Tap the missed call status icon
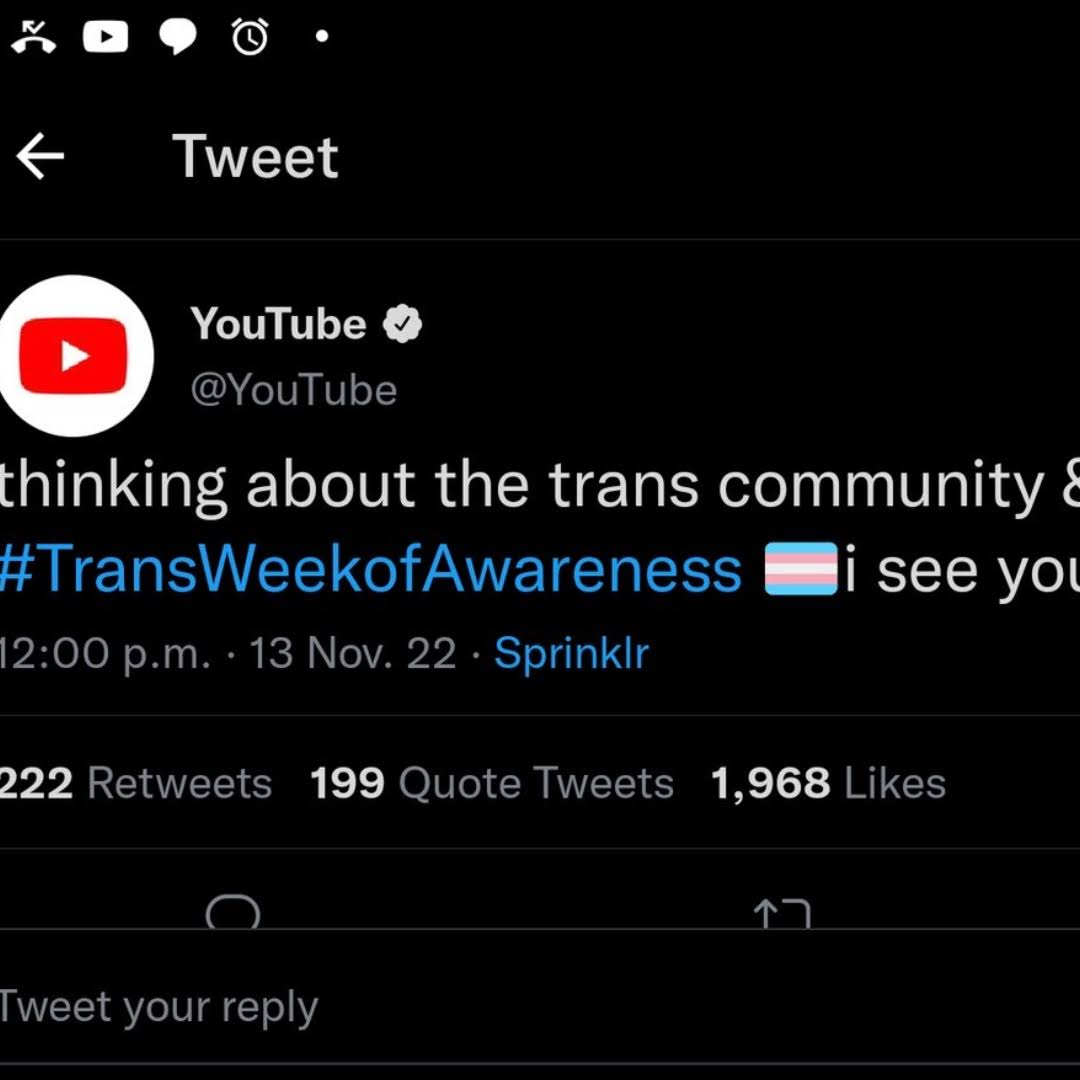Image resolution: width=1080 pixels, height=1080 pixels. click(33, 37)
